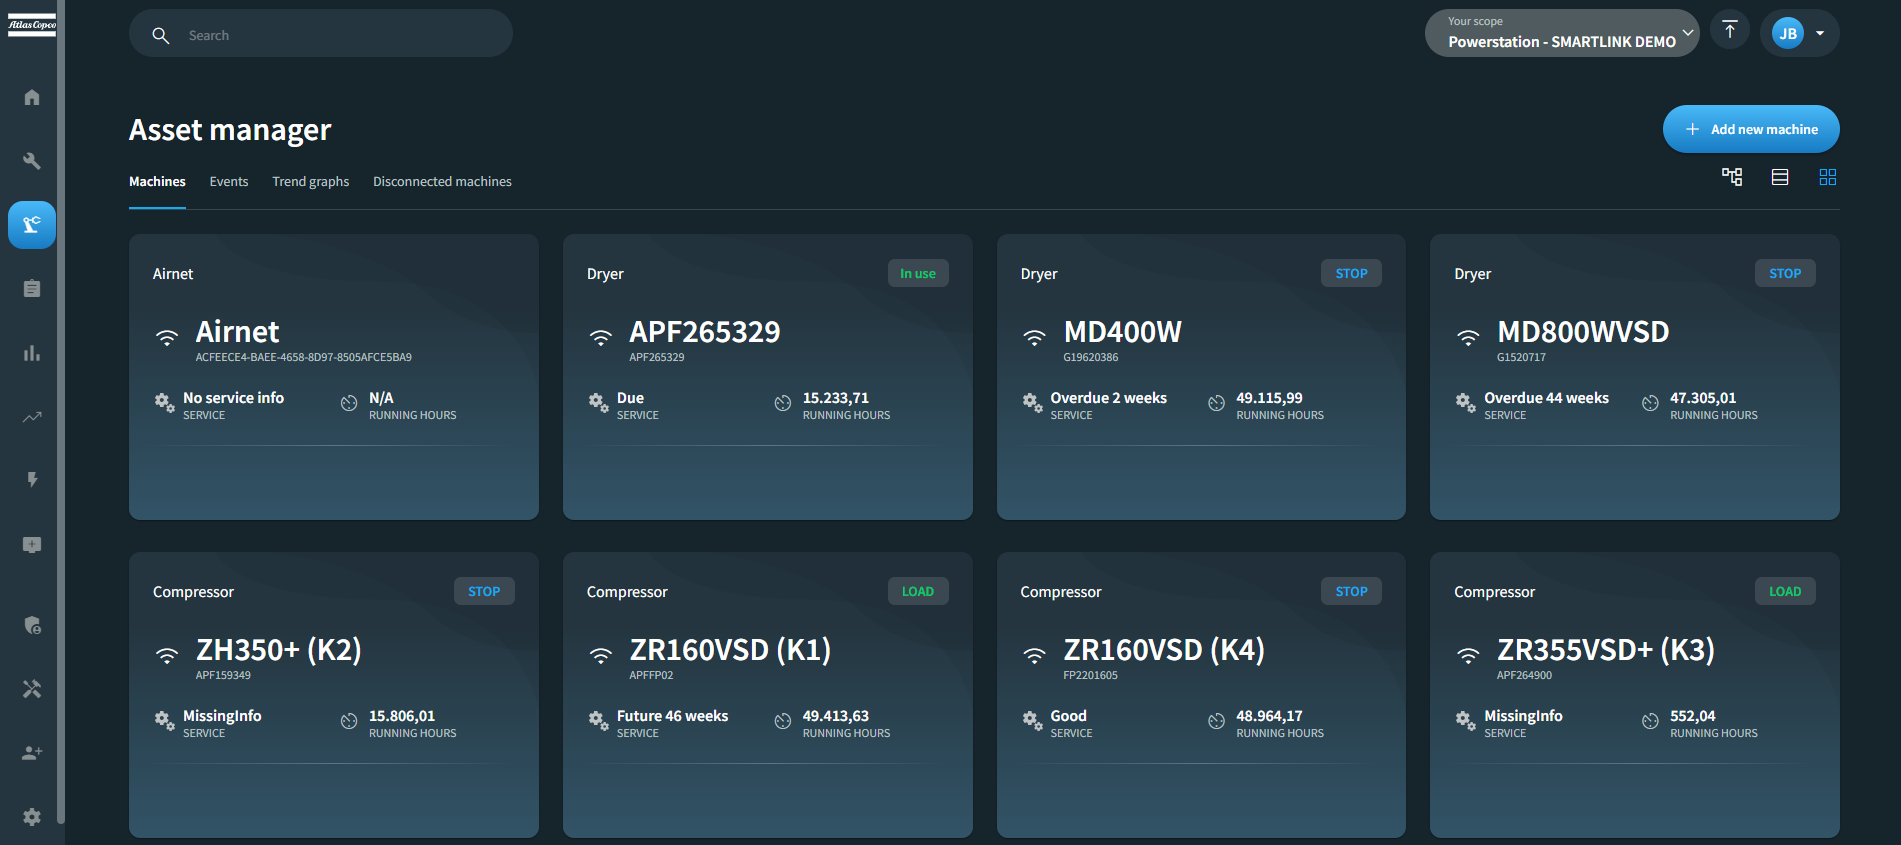Click the '15.233,71' running hours value
The height and width of the screenshot is (845, 1901).
click(835, 398)
